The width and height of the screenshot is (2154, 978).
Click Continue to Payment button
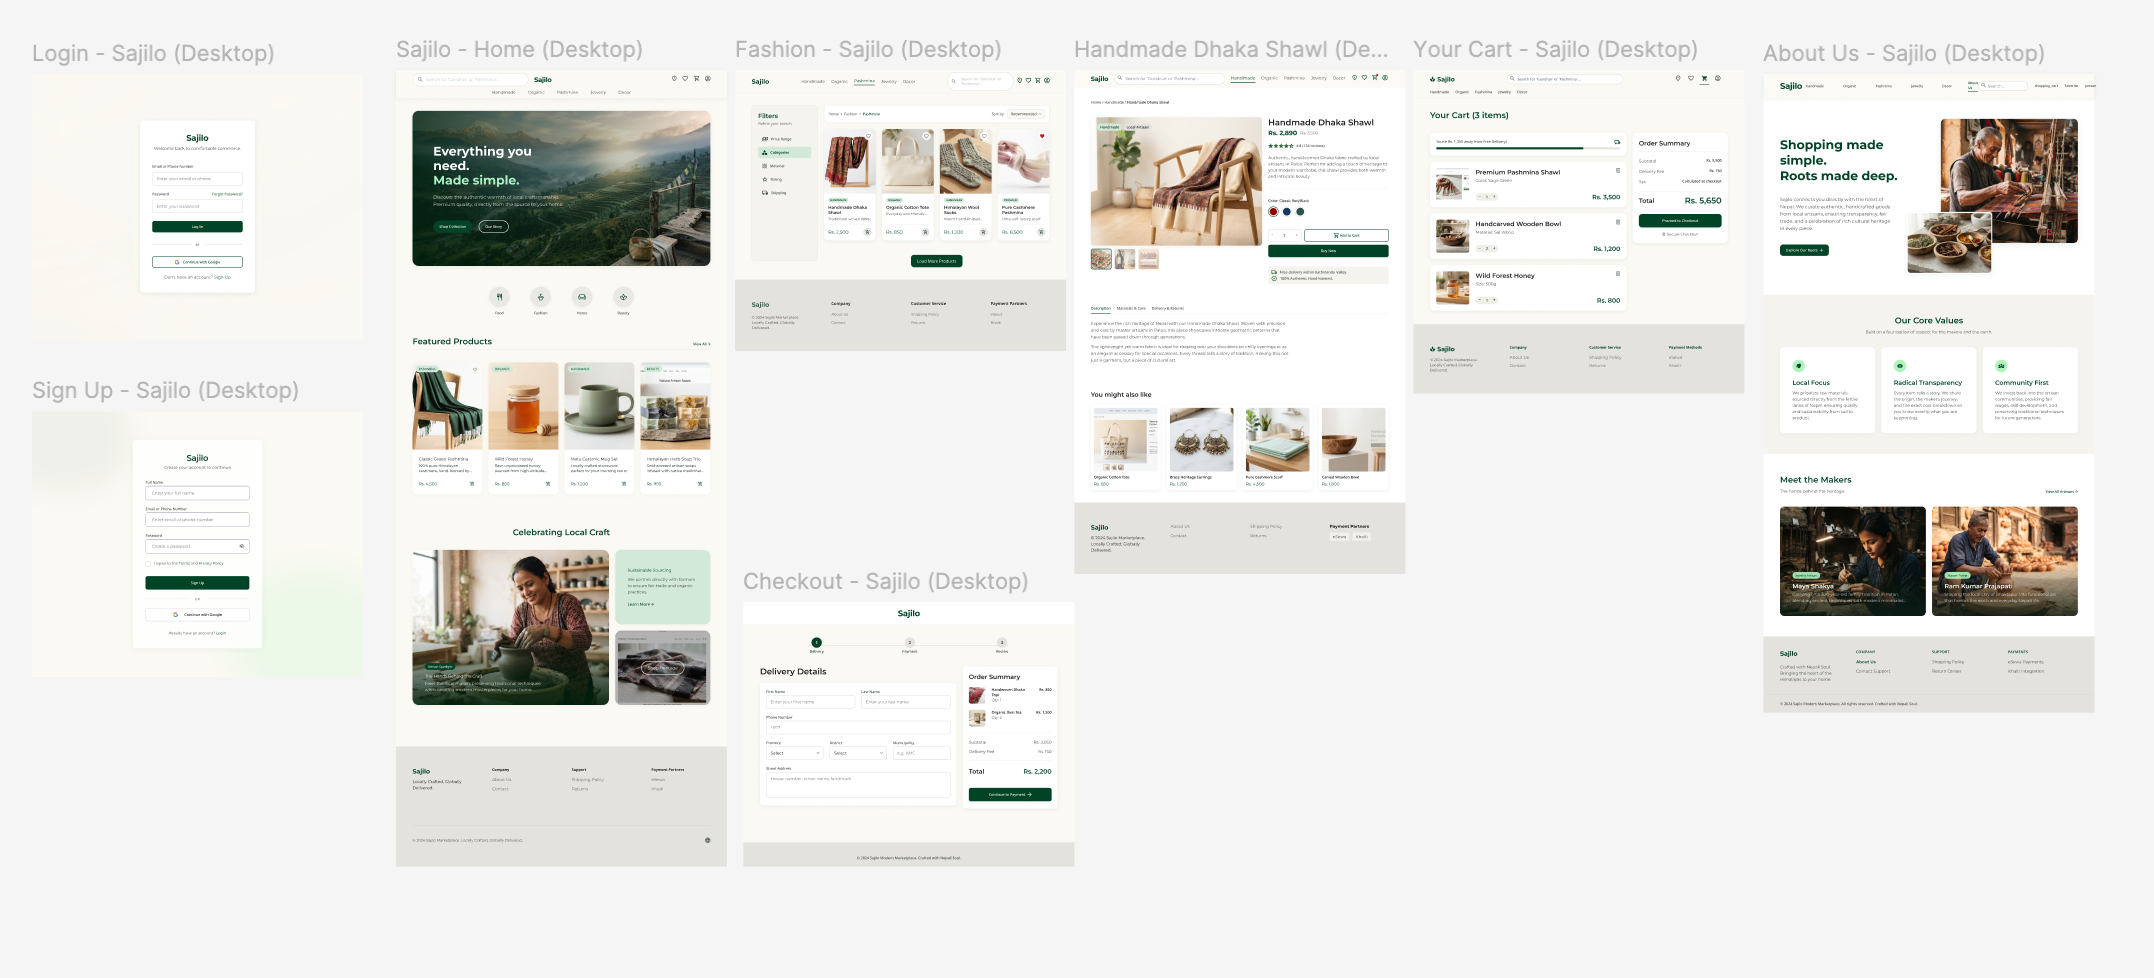click(1010, 794)
